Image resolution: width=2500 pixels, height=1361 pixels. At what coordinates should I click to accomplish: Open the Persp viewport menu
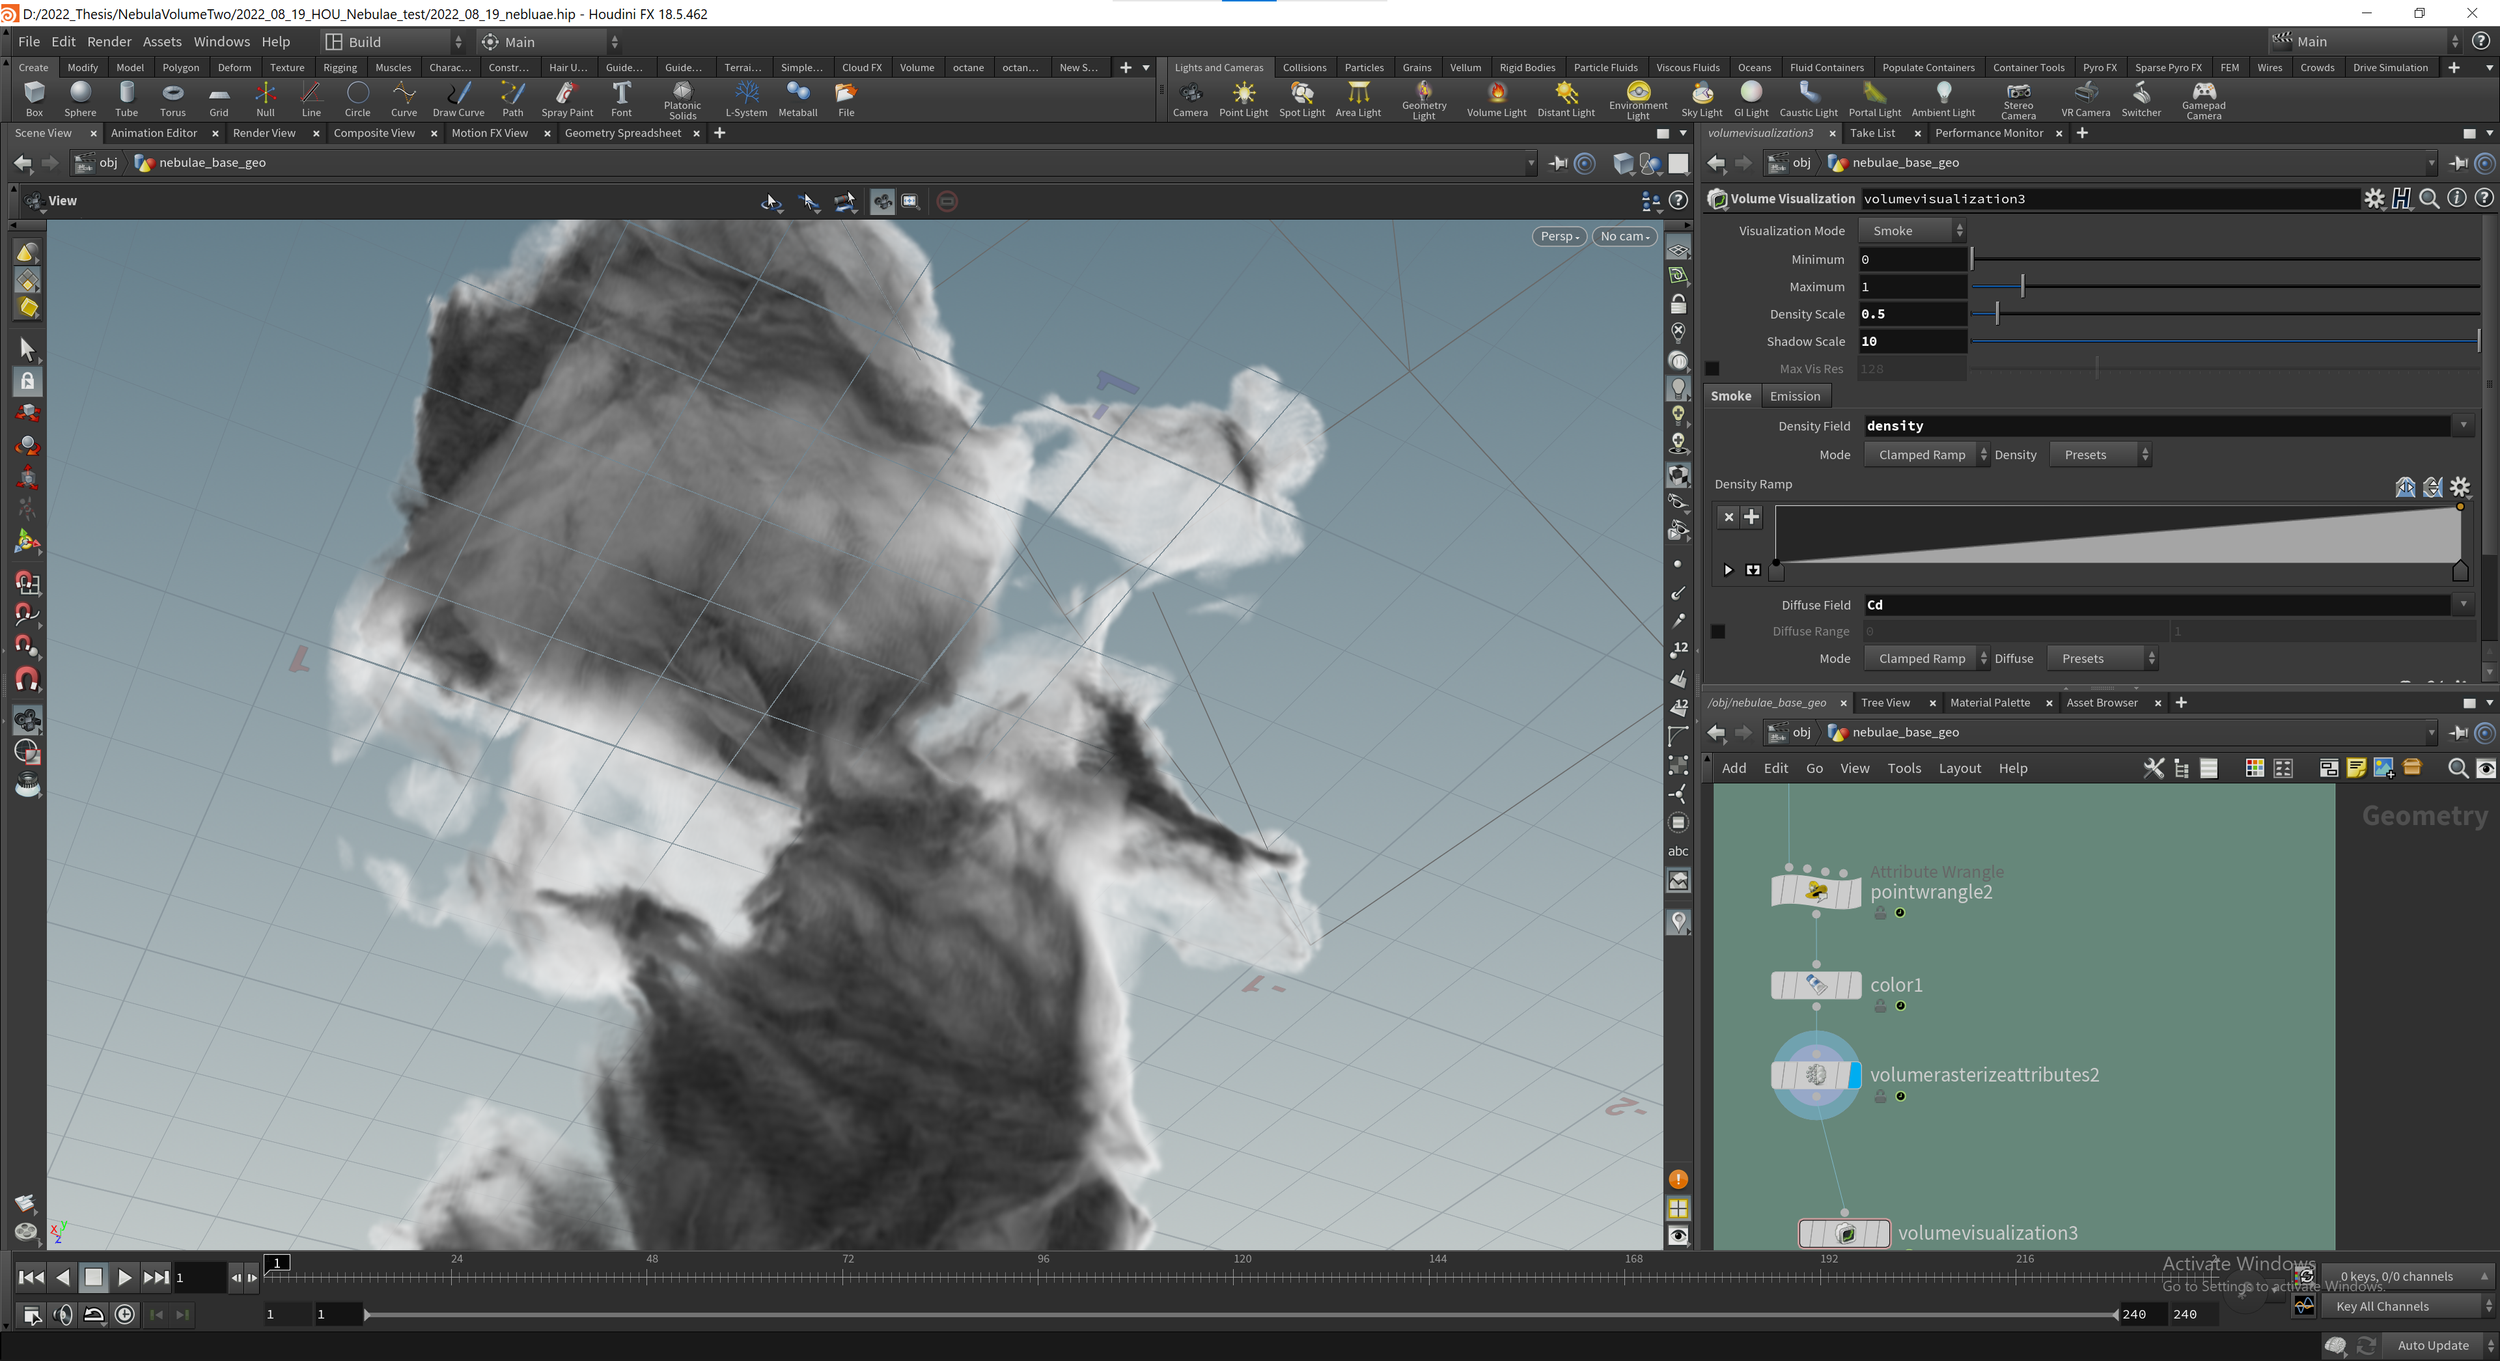(1558, 237)
